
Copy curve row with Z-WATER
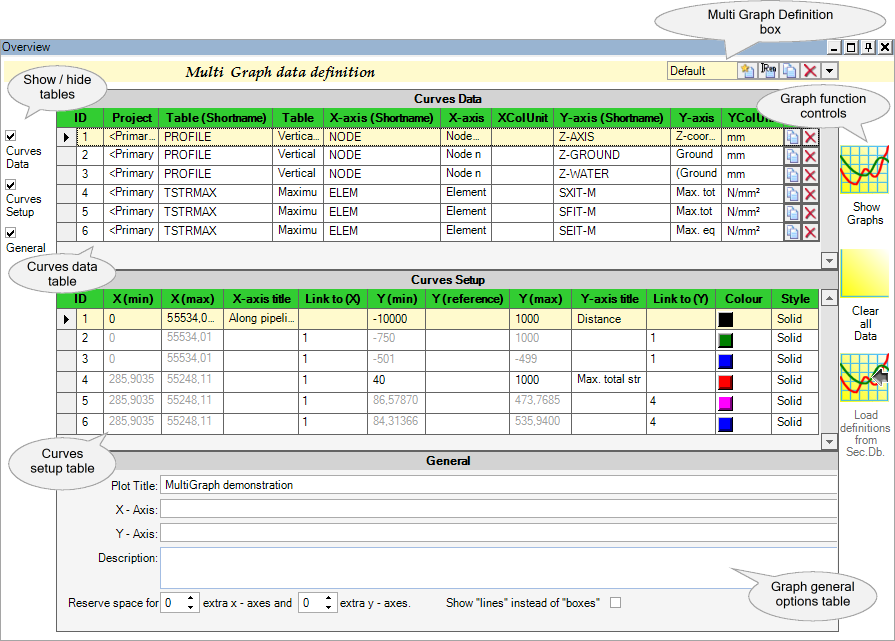point(792,175)
